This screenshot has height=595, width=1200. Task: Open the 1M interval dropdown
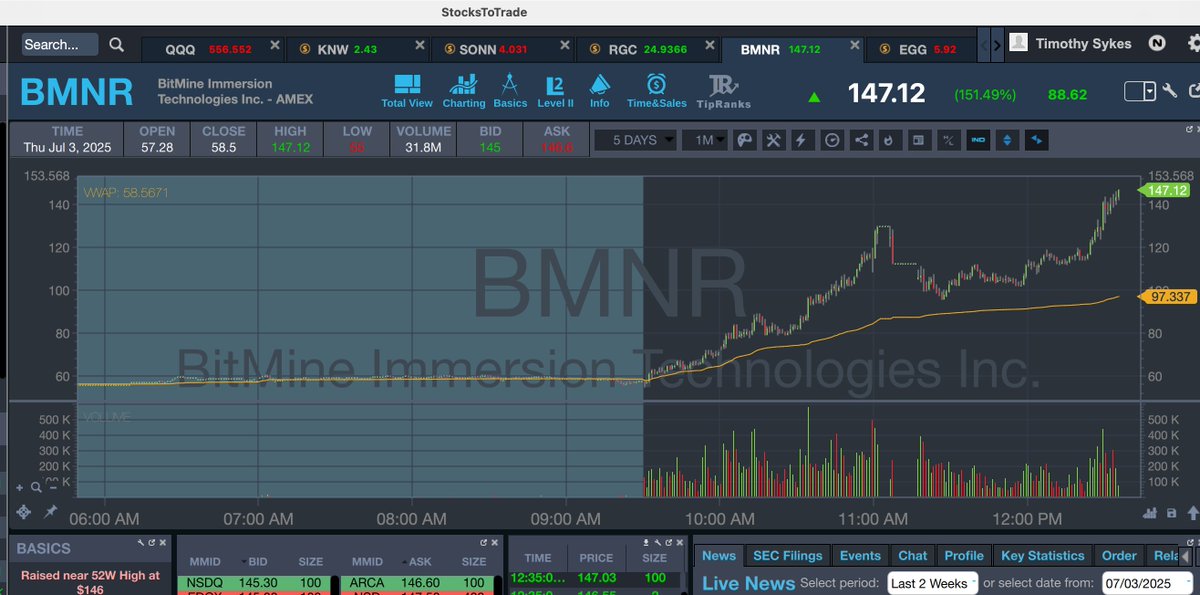click(704, 140)
